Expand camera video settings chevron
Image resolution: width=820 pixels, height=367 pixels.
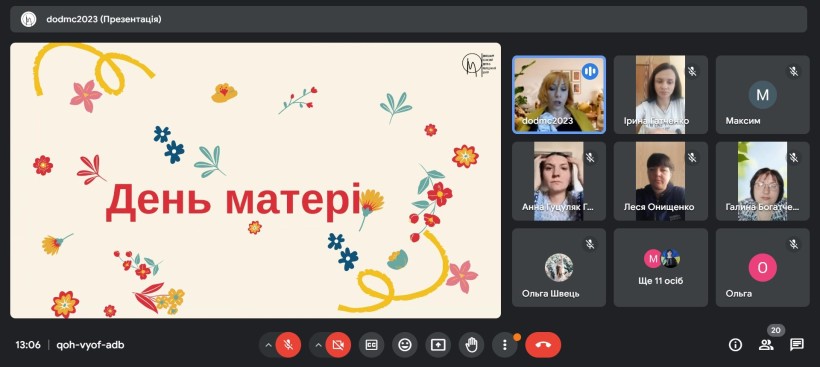[318, 345]
